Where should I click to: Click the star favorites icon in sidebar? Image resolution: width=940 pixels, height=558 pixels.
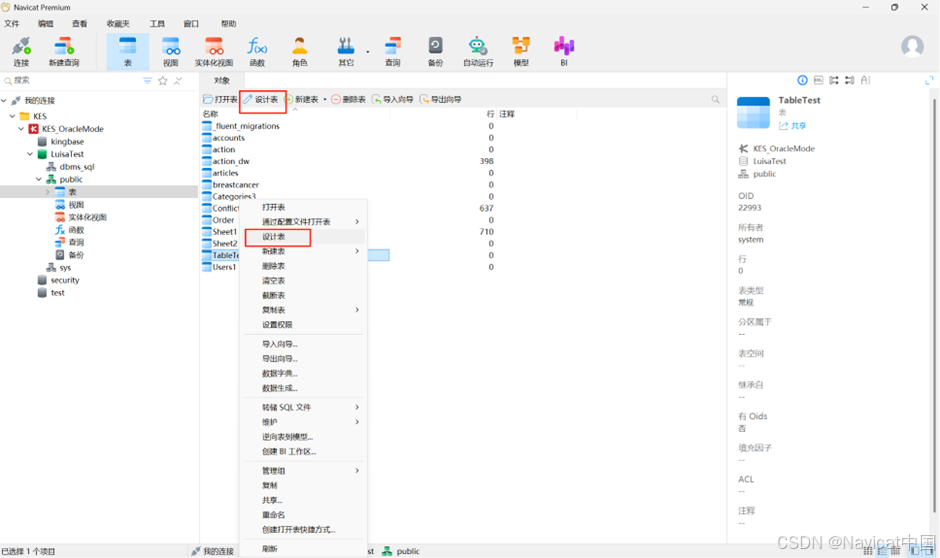pos(162,80)
